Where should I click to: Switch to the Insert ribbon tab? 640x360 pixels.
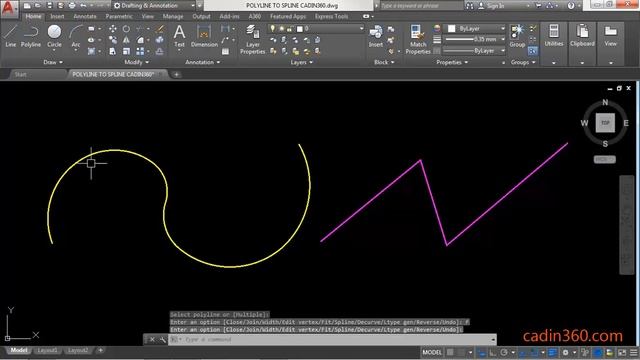click(57, 16)
